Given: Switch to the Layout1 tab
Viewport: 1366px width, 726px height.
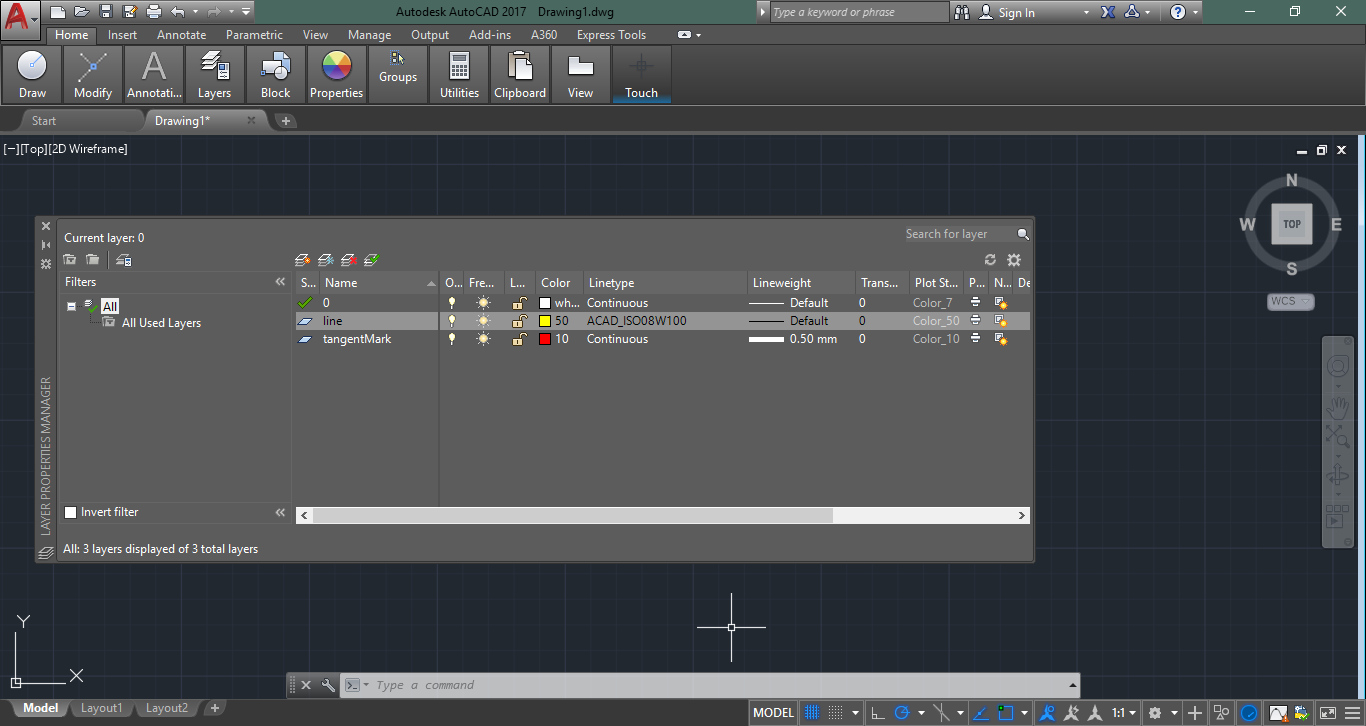Looking at the screenshot, I should 101,708.
